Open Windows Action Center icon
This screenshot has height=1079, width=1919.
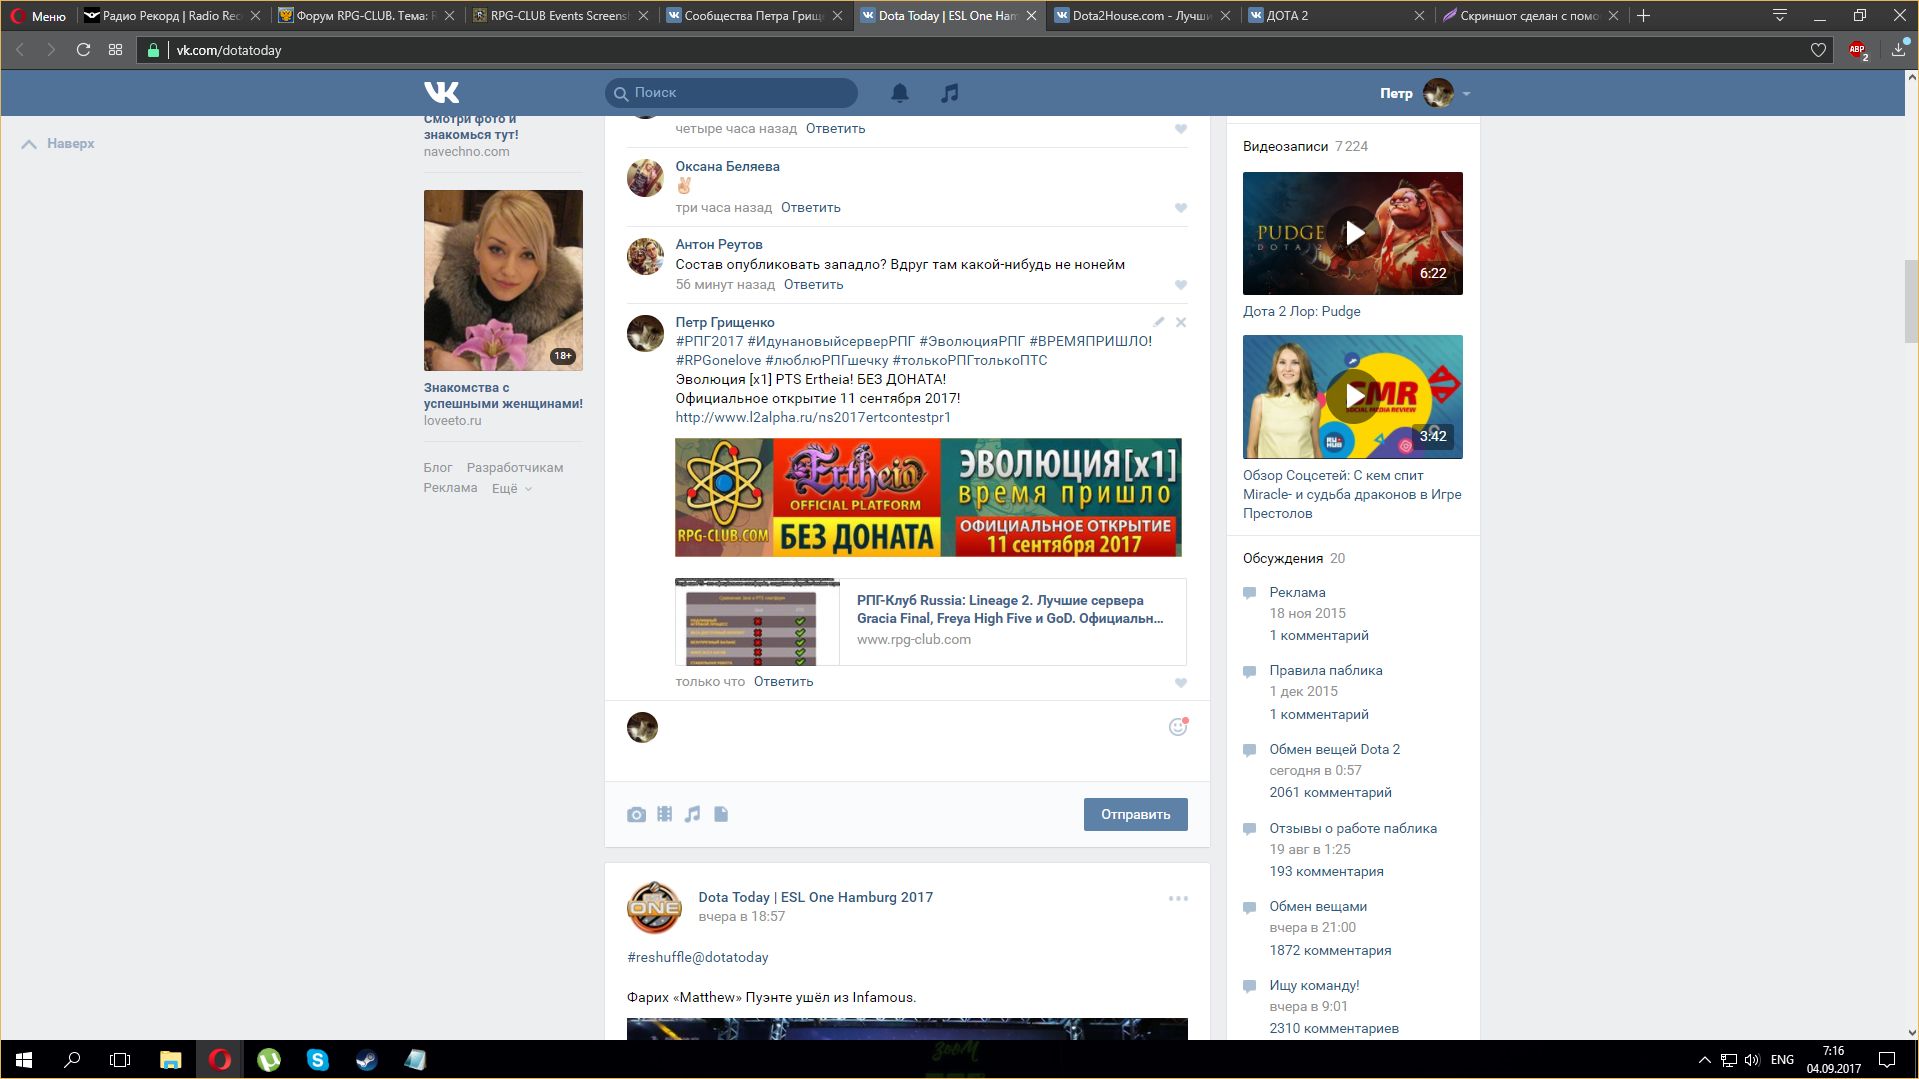1887,1060
